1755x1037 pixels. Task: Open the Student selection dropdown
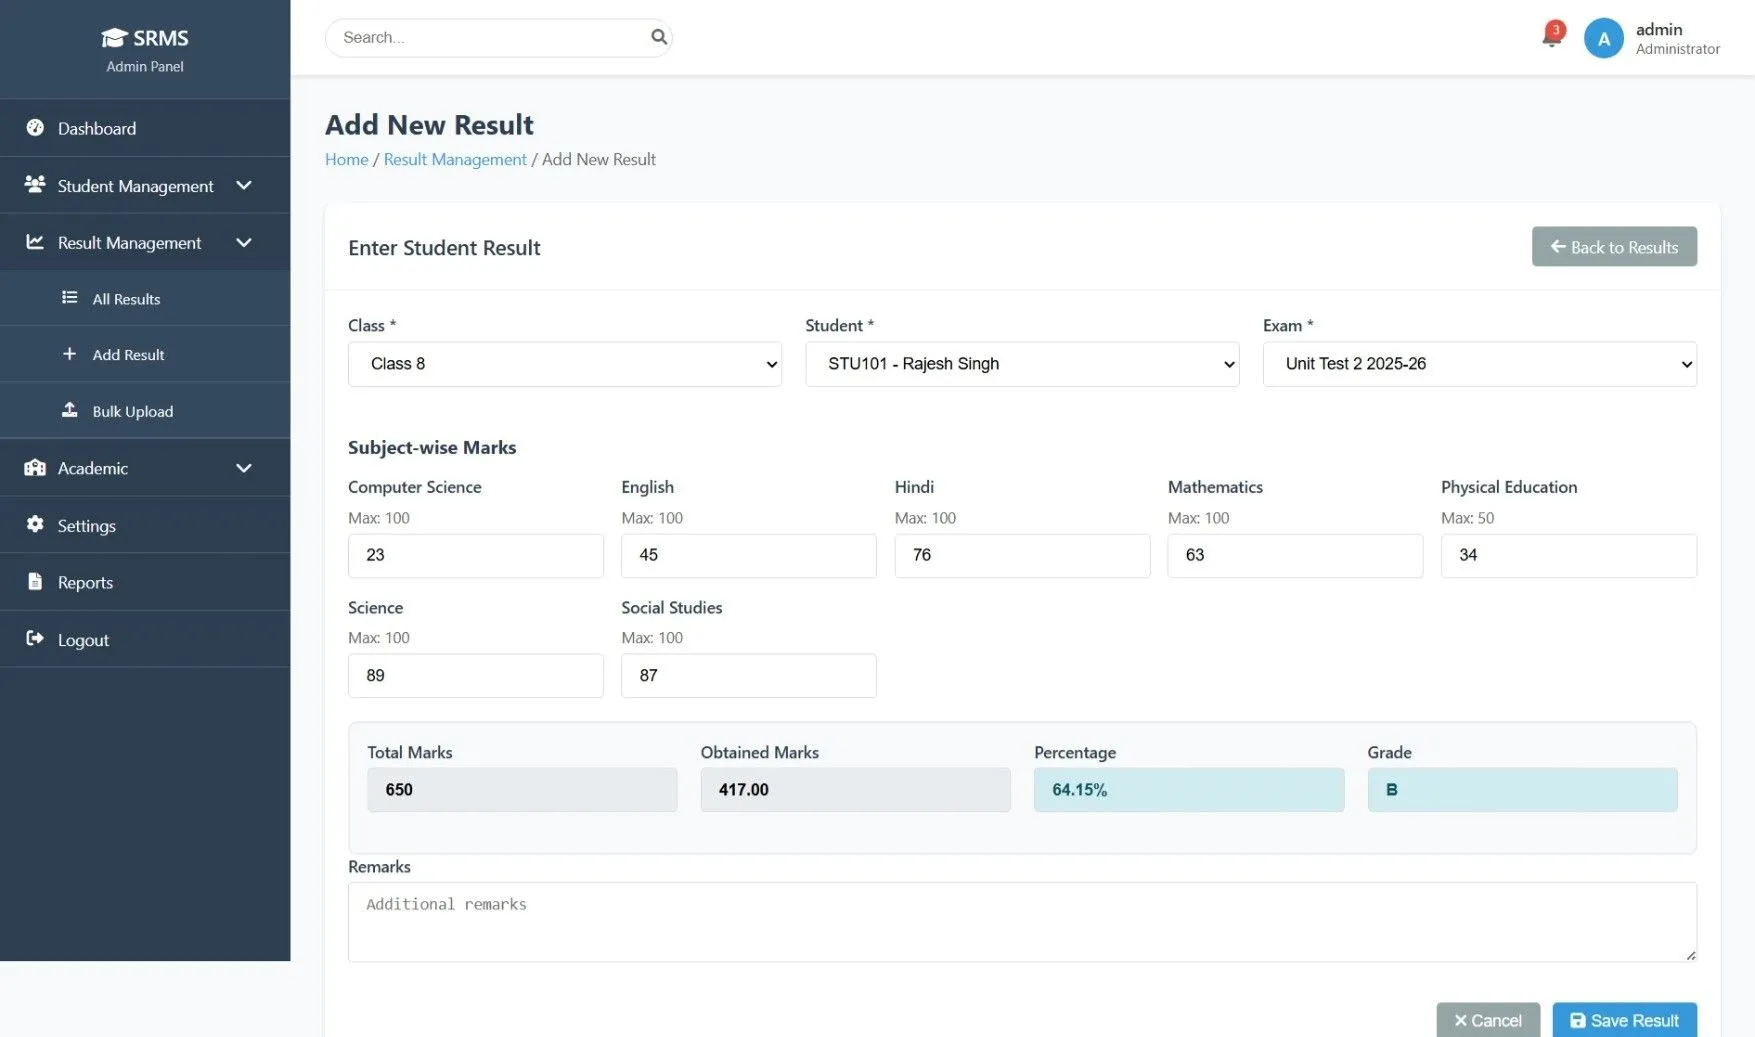[x=1021, y=364]
